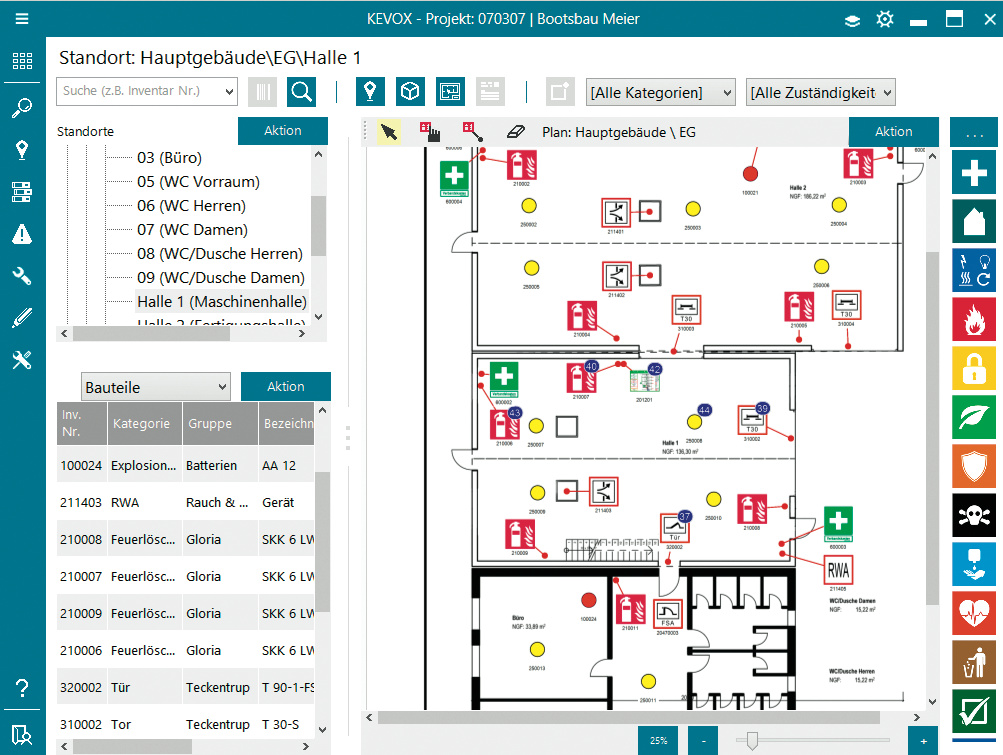Select the skull hazardous substances category
Viewport: 1003px width, 755px height.
pos(974,515)
